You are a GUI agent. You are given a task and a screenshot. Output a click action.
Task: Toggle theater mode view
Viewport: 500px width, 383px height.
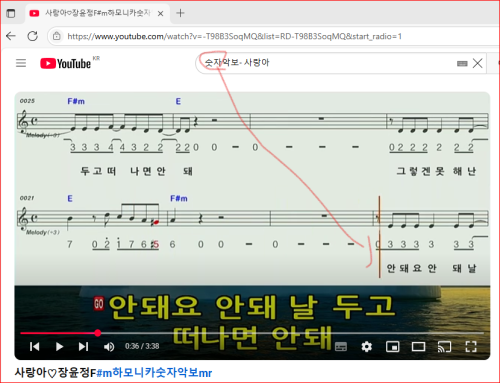click(x=418, y=347)
